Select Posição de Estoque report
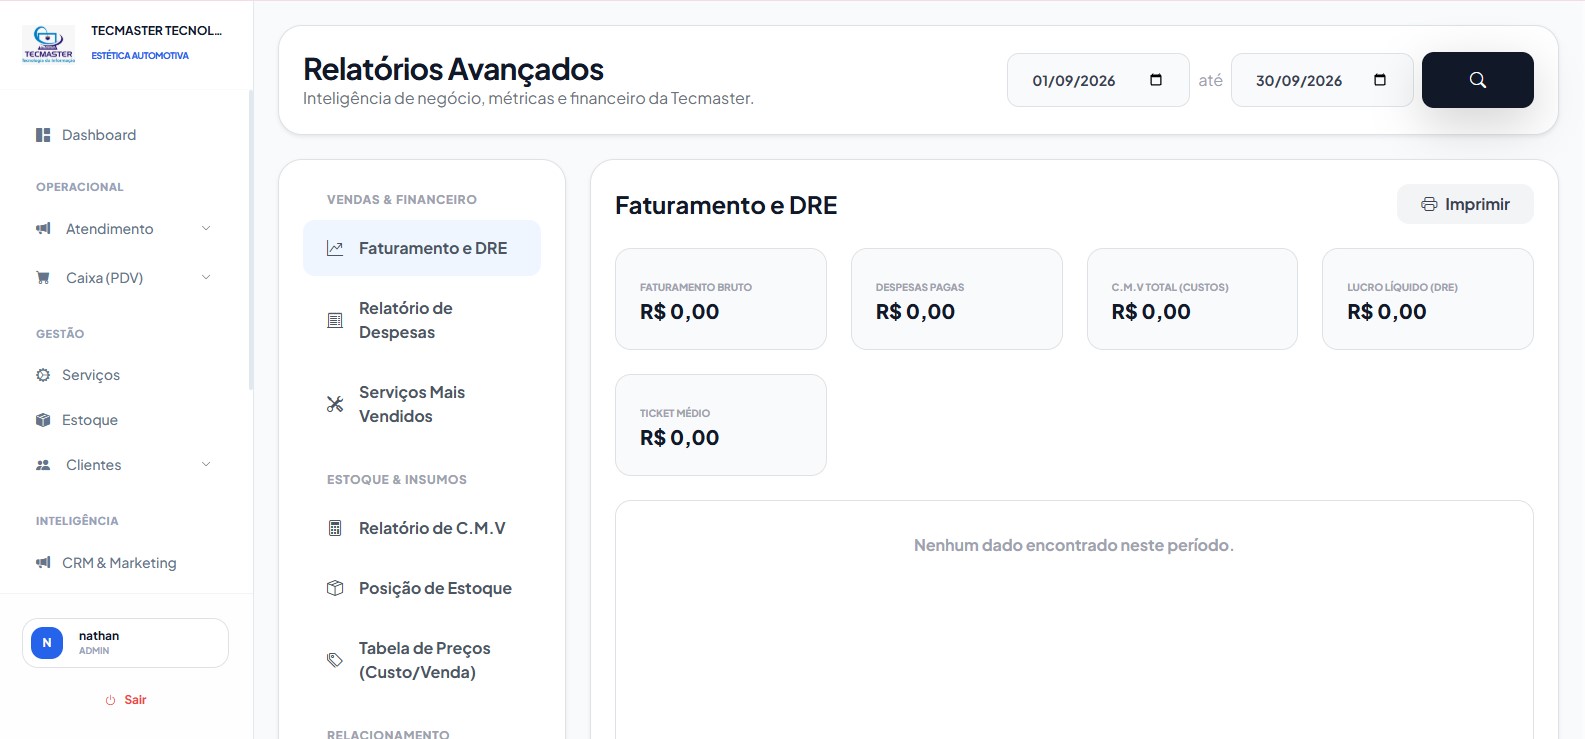Viewport: 1585px width, 739px height. pyautogui.click(x=422, y=588)
